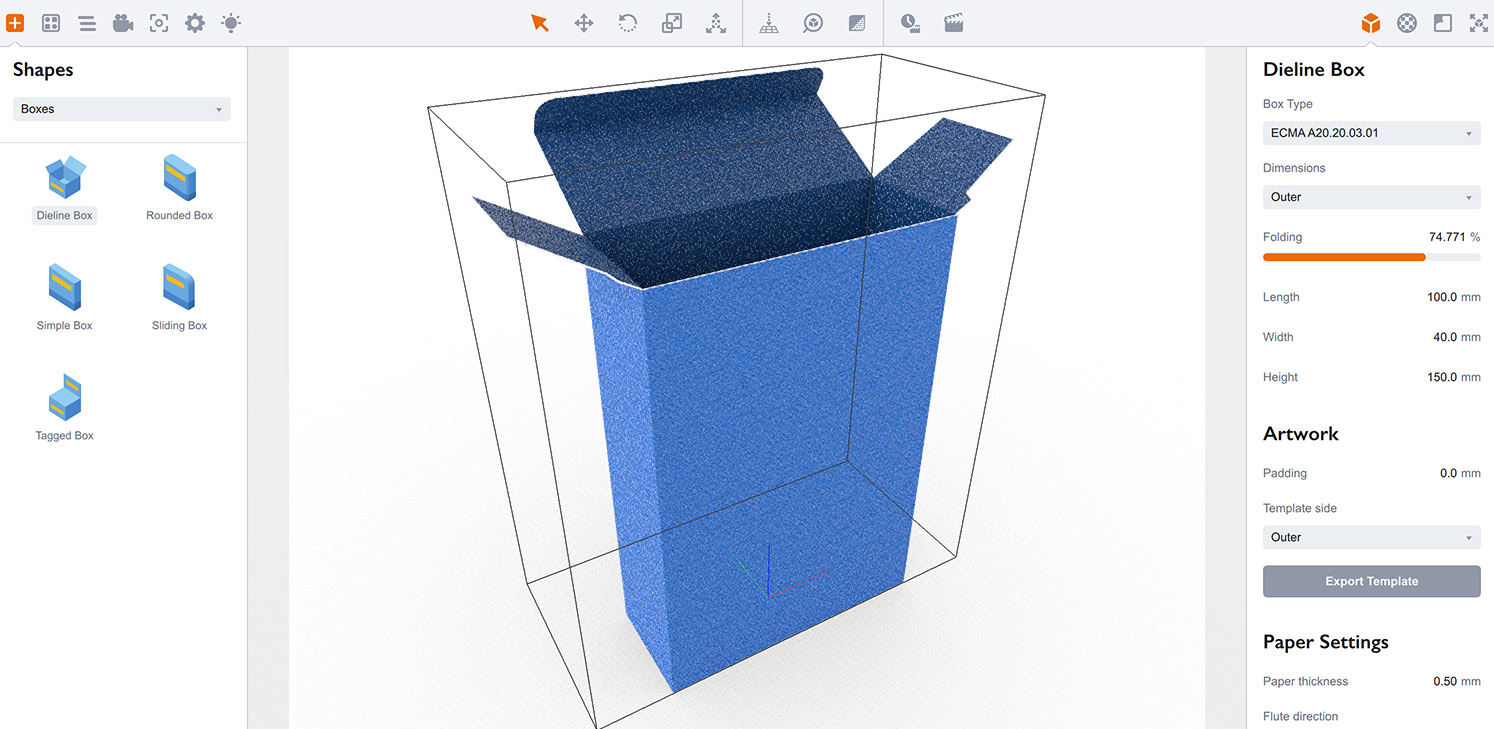Image resolution: width=1494 pixels, height=729 pixels.
Task: Select the arrow selection tool
Action: point(539,22)
